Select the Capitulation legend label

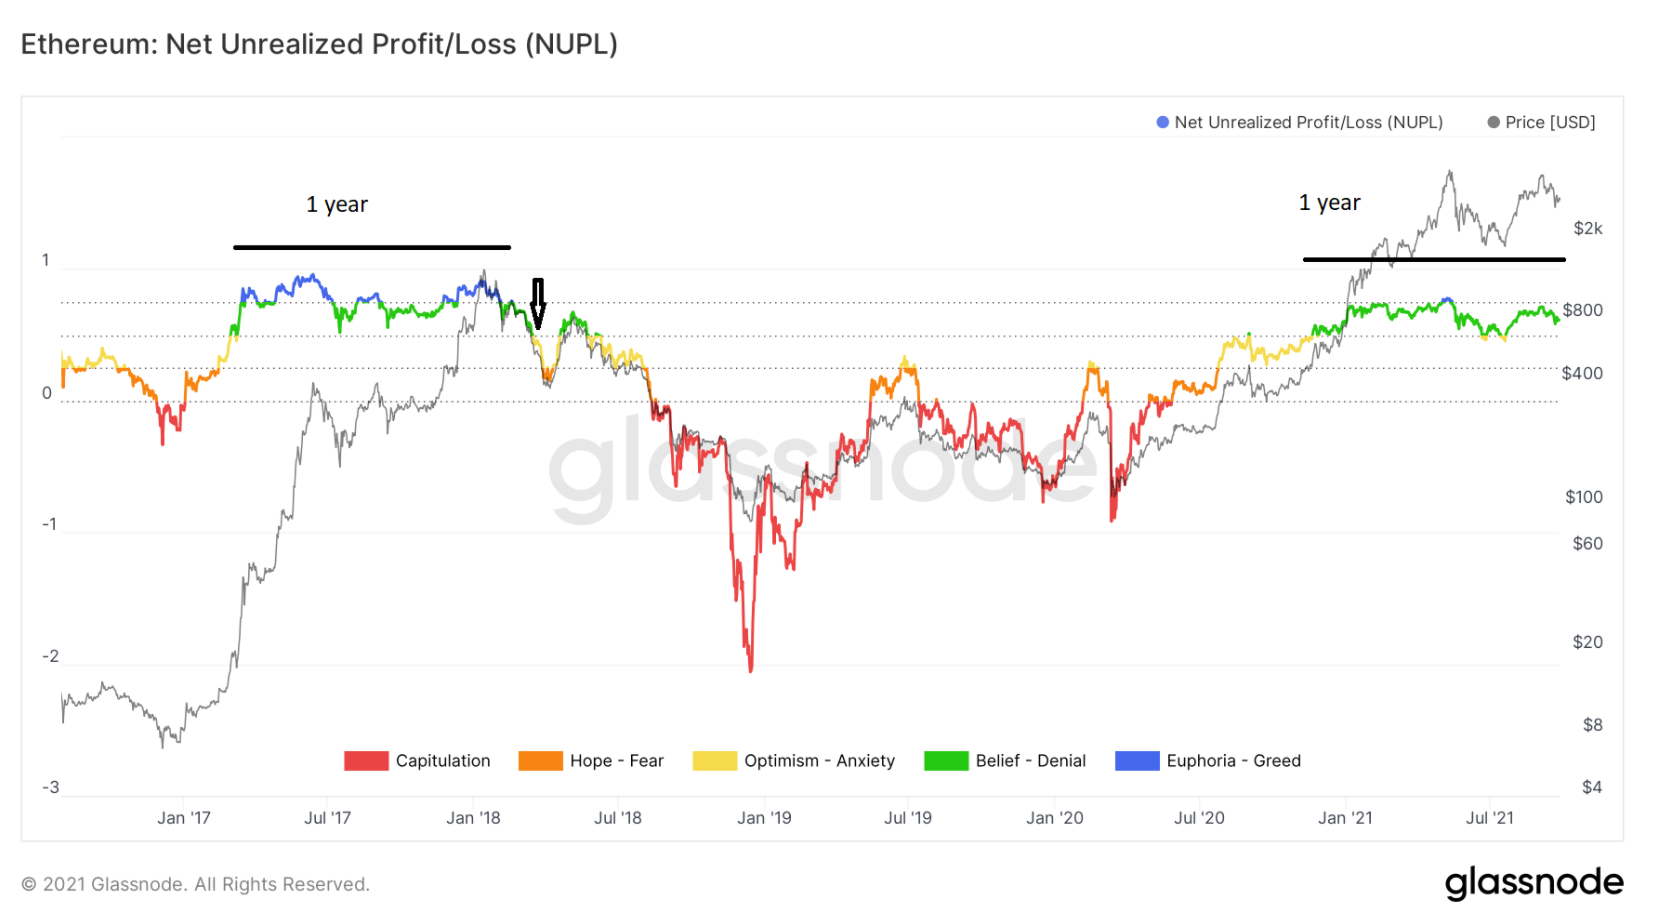(x=443, y=761)
